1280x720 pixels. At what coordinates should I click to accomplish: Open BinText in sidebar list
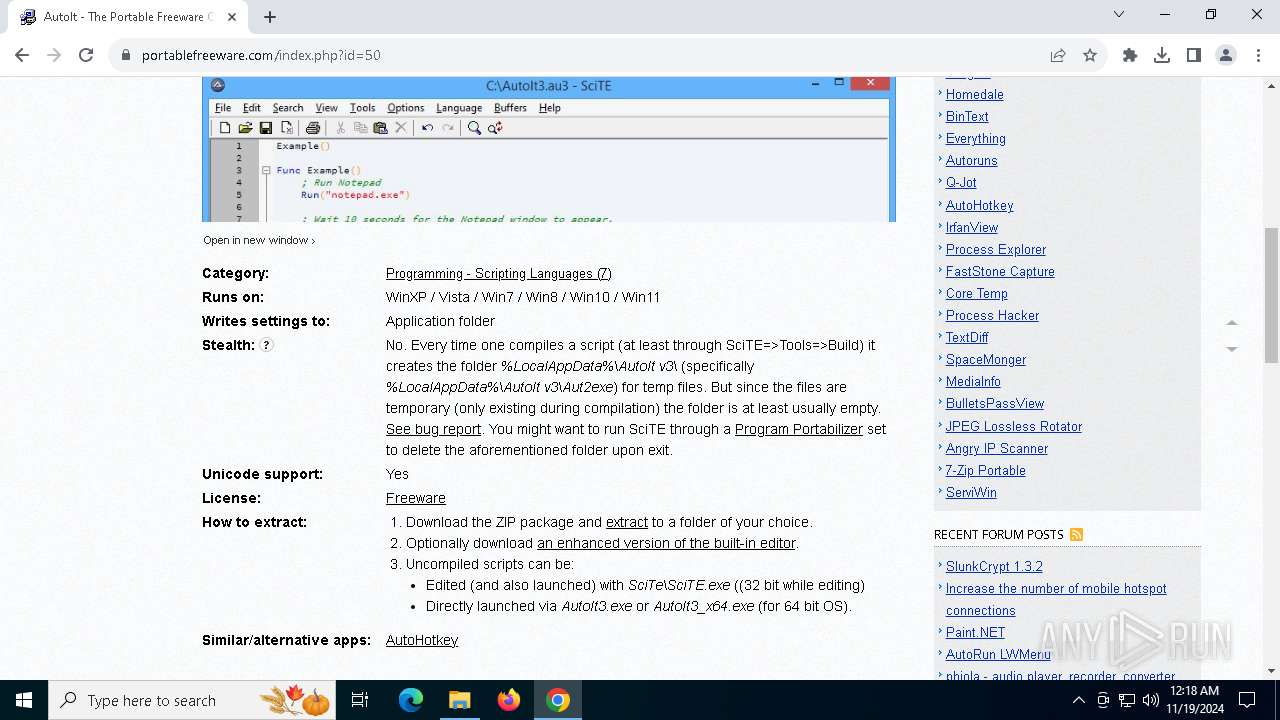[x=967, y=116]
